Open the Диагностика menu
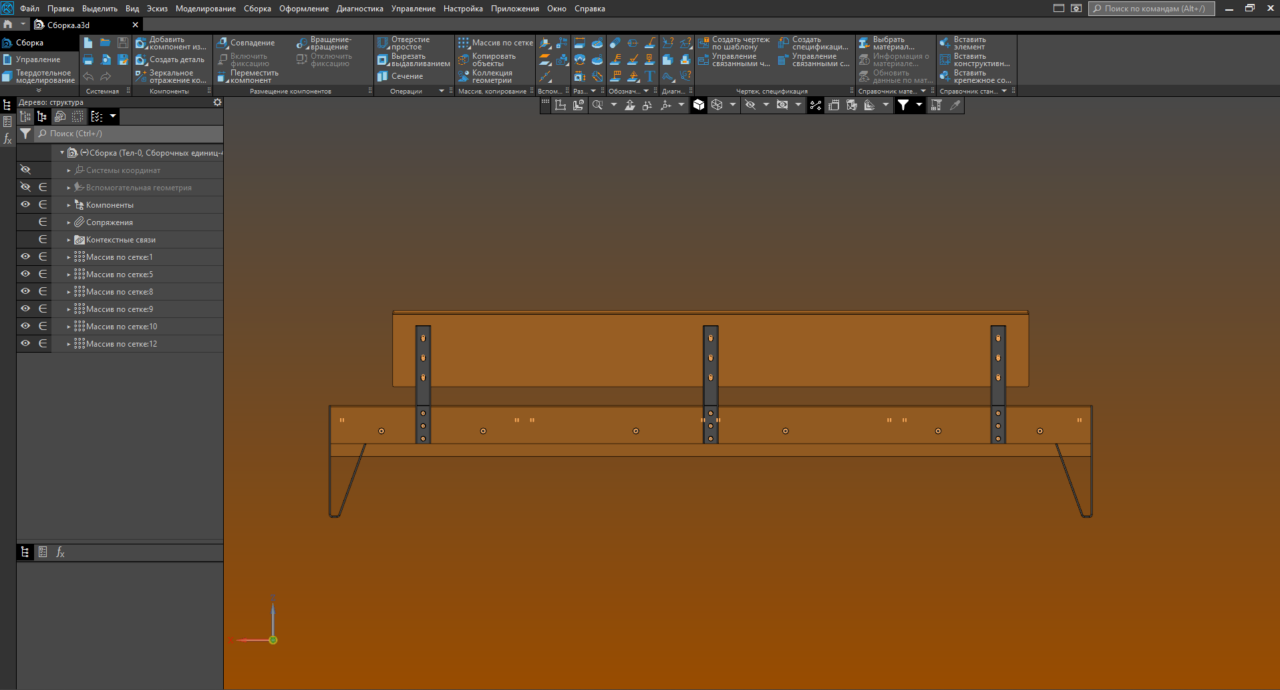This screenshot has height=690, width=1280. (x=360, y=8)
